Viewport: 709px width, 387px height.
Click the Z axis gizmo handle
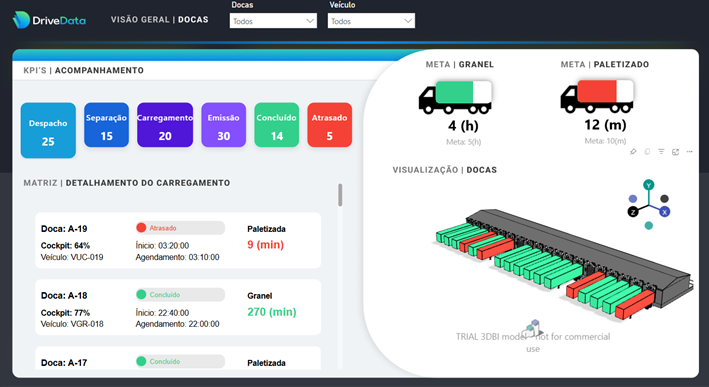[633, 212]
